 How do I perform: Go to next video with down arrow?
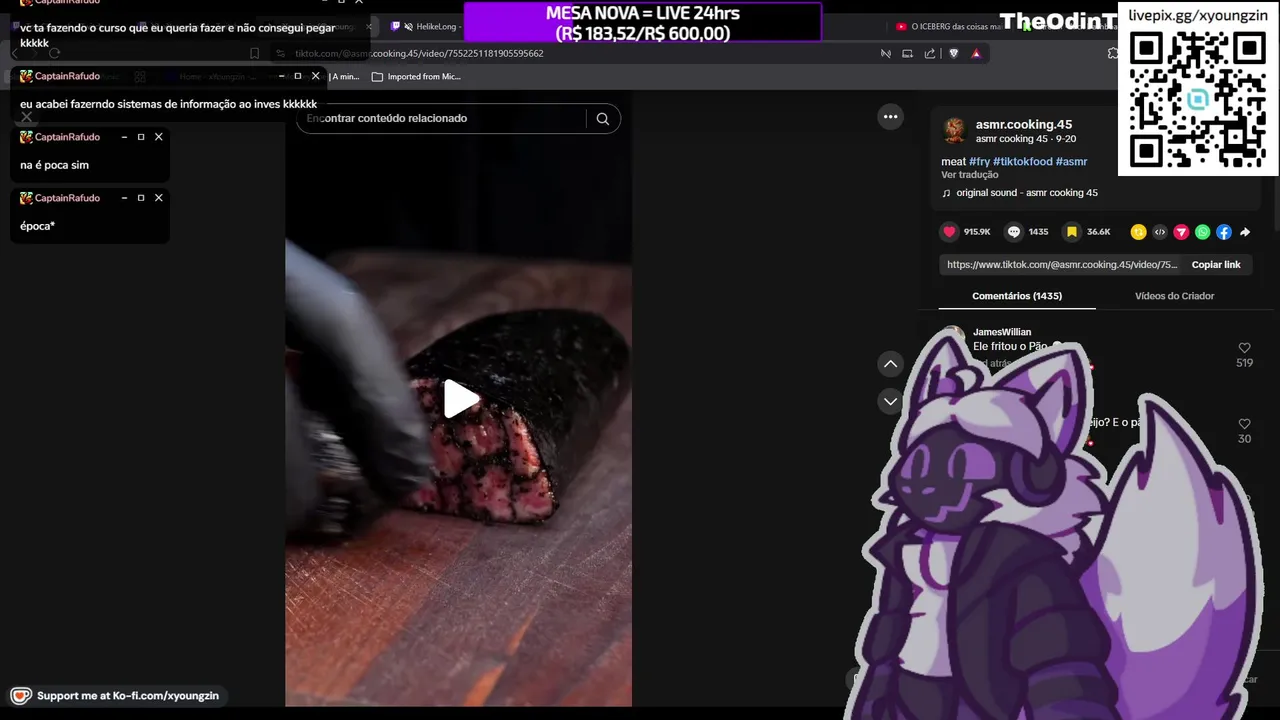(x=890, y=401)
